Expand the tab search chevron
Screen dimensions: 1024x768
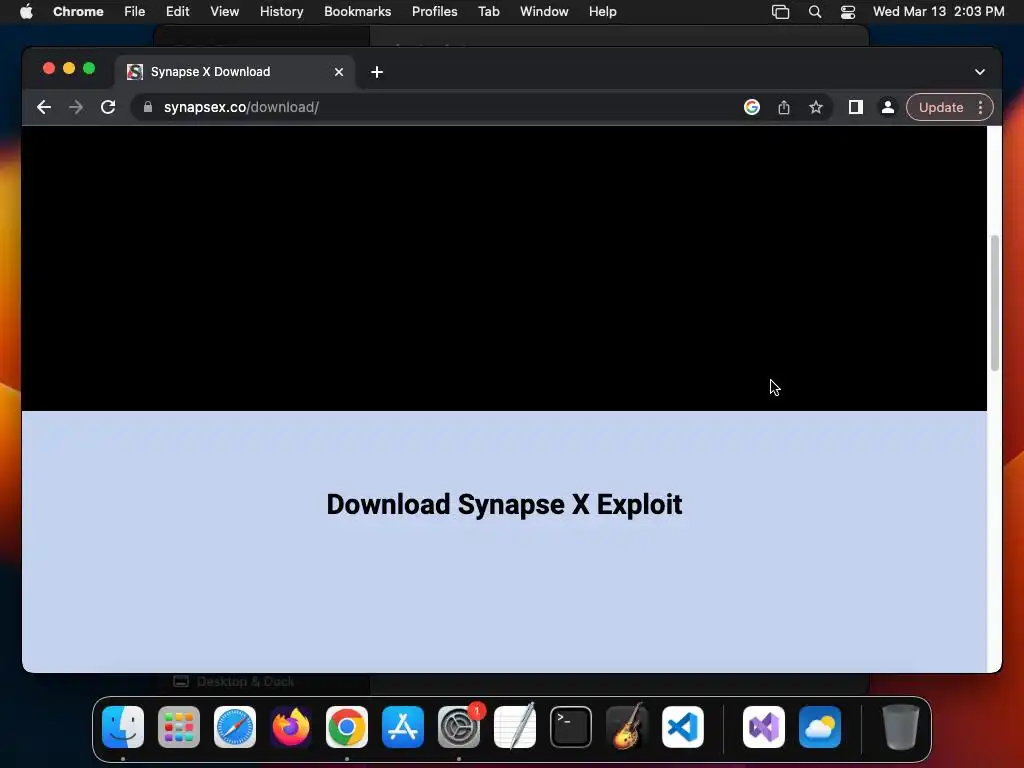(980, 72)
